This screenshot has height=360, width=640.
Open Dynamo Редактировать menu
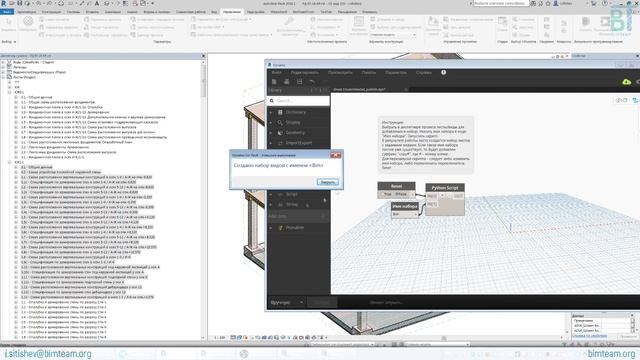304,72
